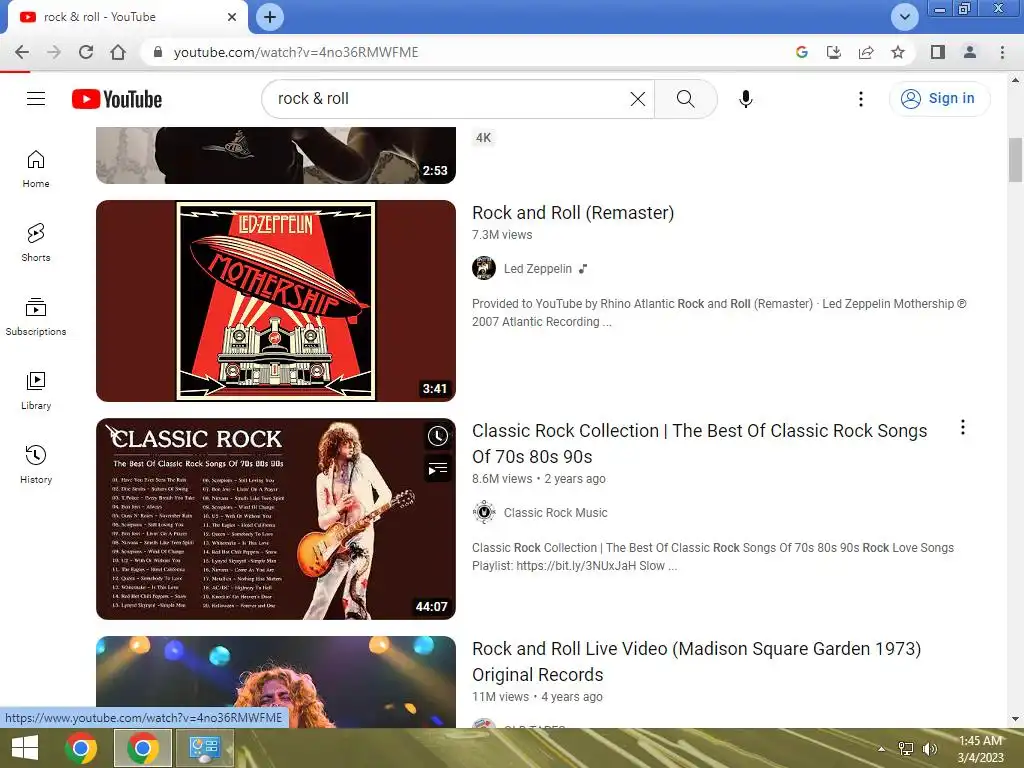
Task: Open Chrome profile icon
Action: [x=970, y=52]
